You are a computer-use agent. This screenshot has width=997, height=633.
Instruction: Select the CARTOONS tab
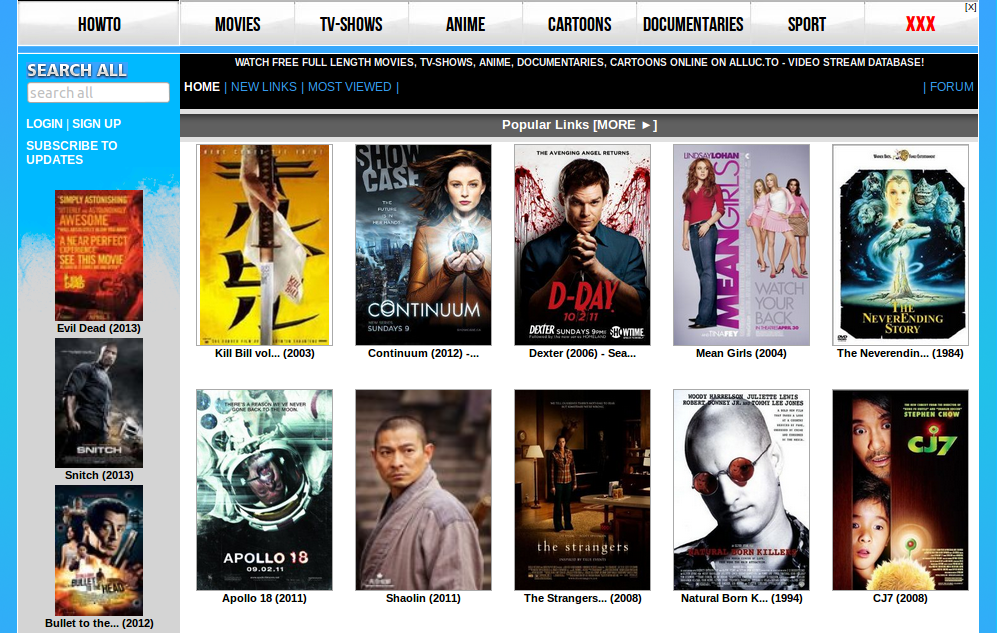pyautogui.click(x=579, y=24)
